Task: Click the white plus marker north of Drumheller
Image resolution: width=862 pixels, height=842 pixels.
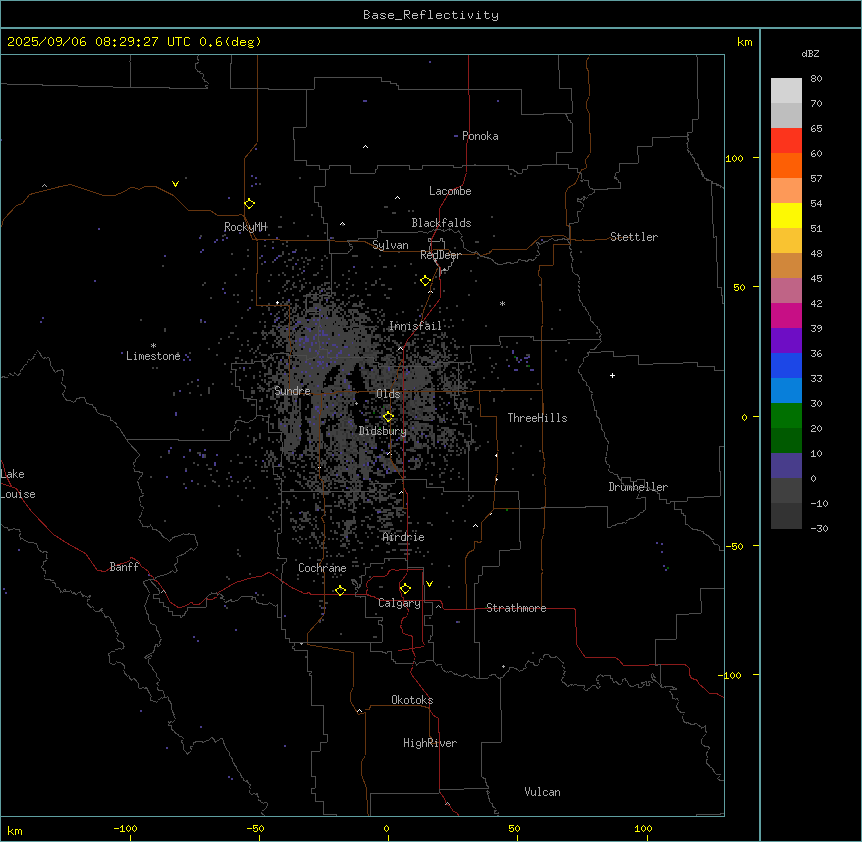Action: pos(612,375)
